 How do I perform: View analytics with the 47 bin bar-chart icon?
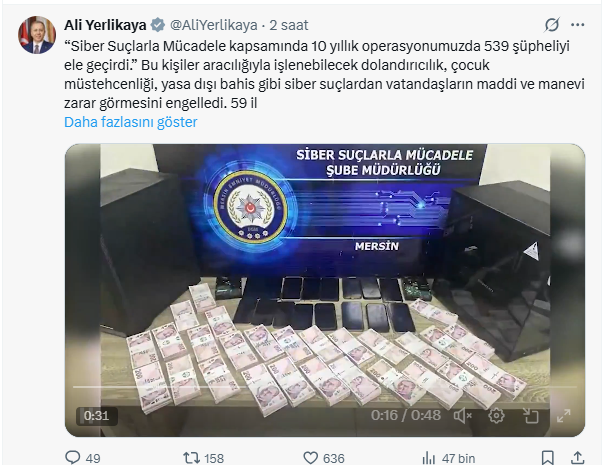428,458
